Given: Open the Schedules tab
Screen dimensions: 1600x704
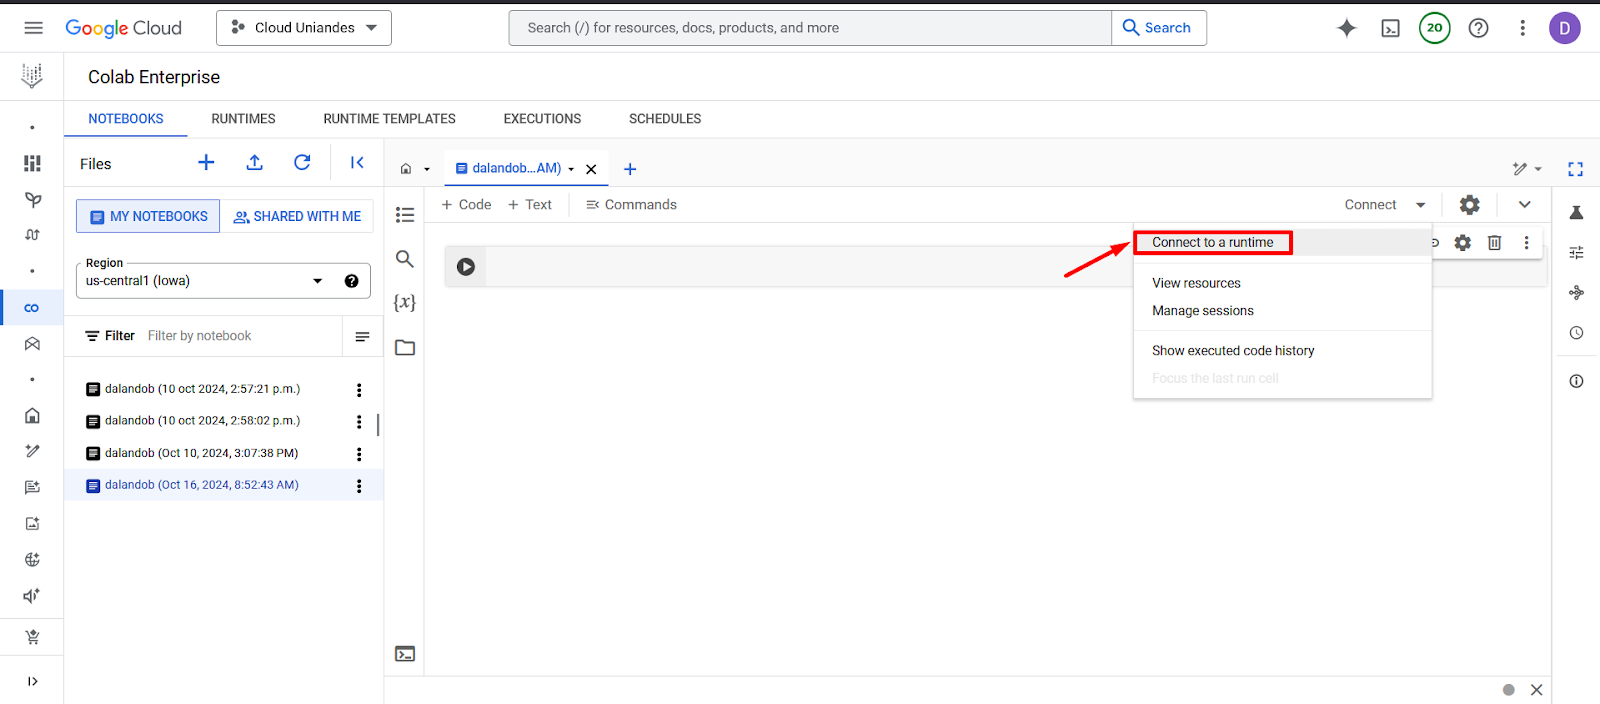Looking at the screenshot, I should (665, 119).
